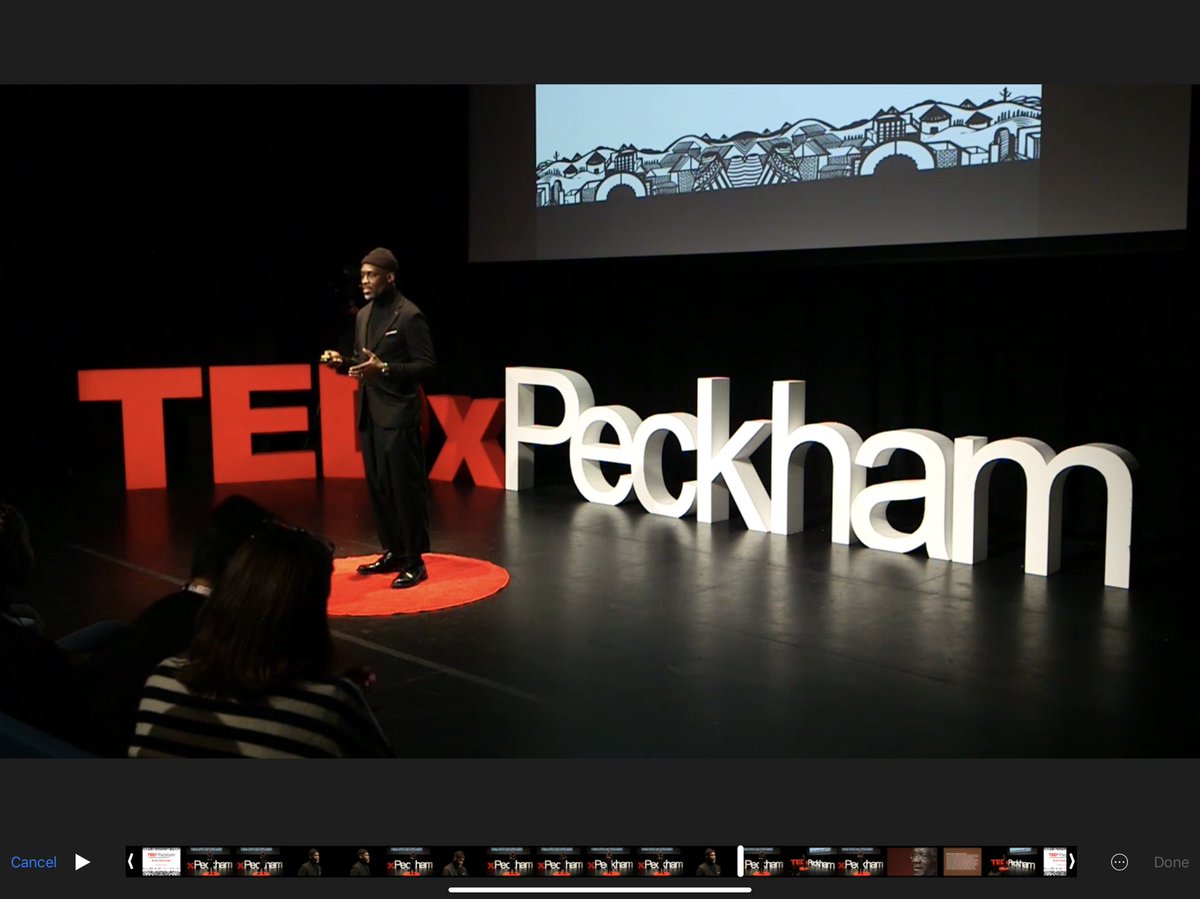This screenshot has height=899, width=1200.
Task: Jump to the last white thumbnail in filmstrip
Action: (x=1055, y=862)
